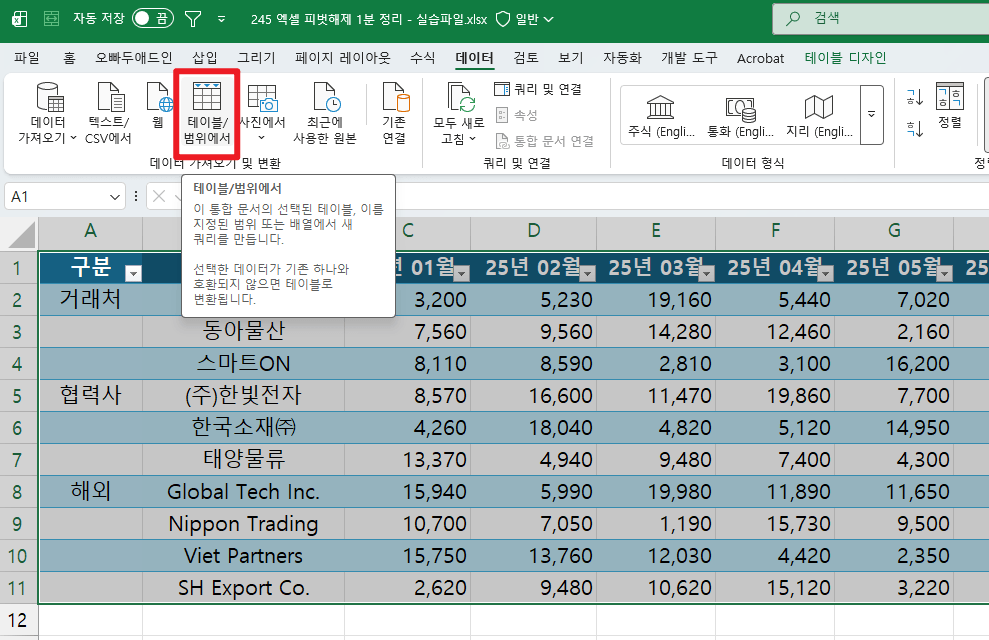Click the Properties (속성) button

[x=517, y=115]
